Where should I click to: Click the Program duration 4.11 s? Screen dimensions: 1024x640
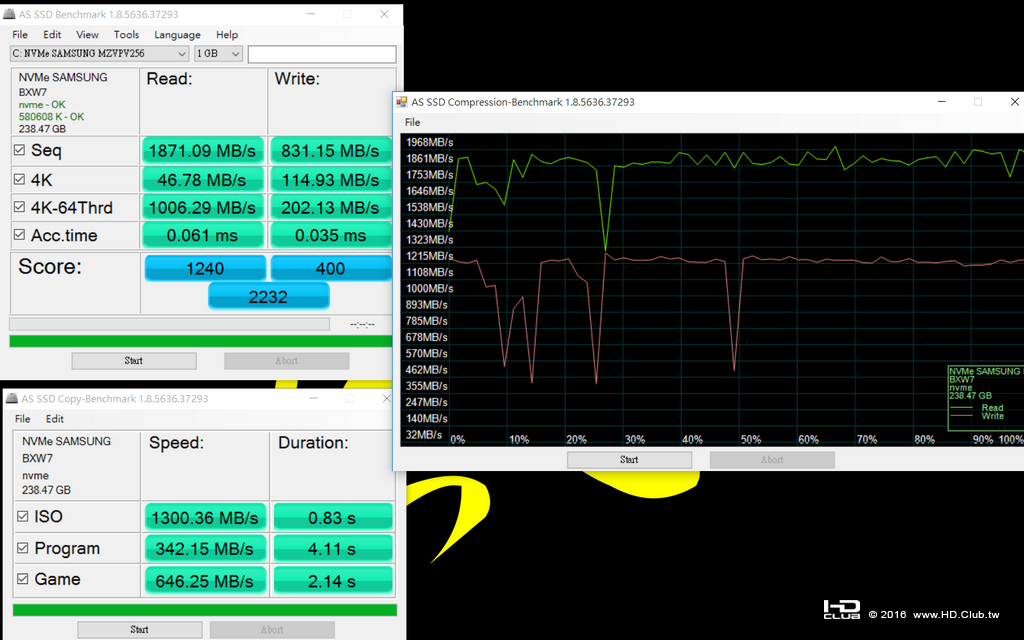click(x=332, y=549)
